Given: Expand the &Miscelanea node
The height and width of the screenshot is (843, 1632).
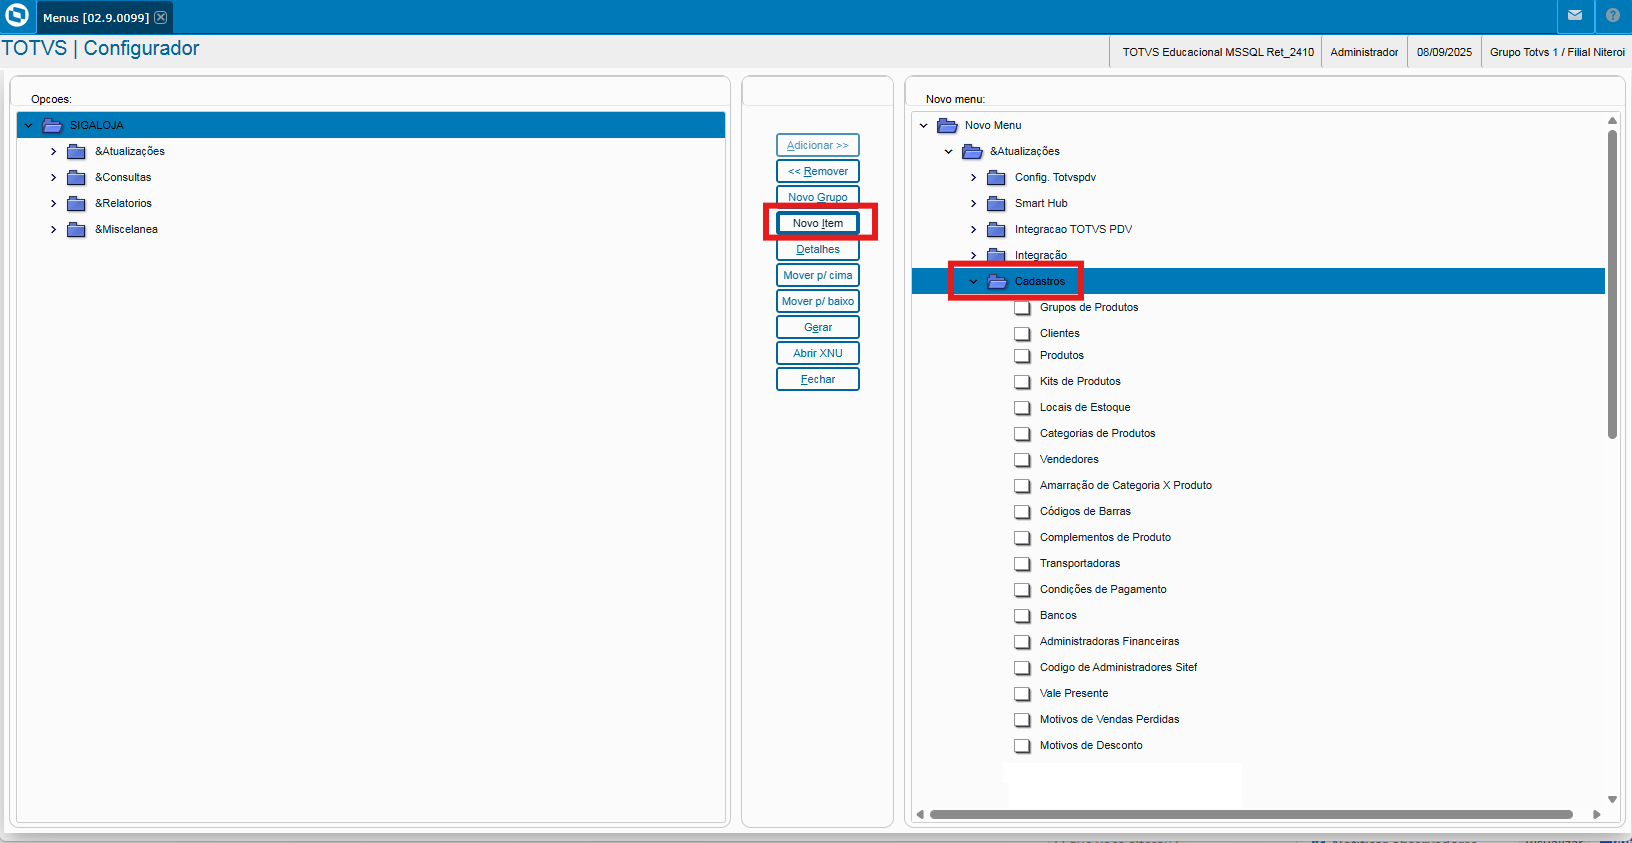Looking at the screenshot, I should (x=54, y=229).
